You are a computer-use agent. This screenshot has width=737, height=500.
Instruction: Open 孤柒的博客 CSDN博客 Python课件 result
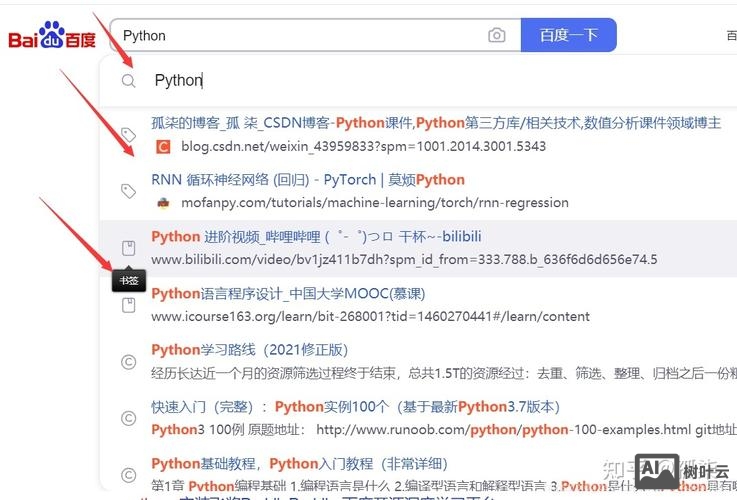(436, 123)
